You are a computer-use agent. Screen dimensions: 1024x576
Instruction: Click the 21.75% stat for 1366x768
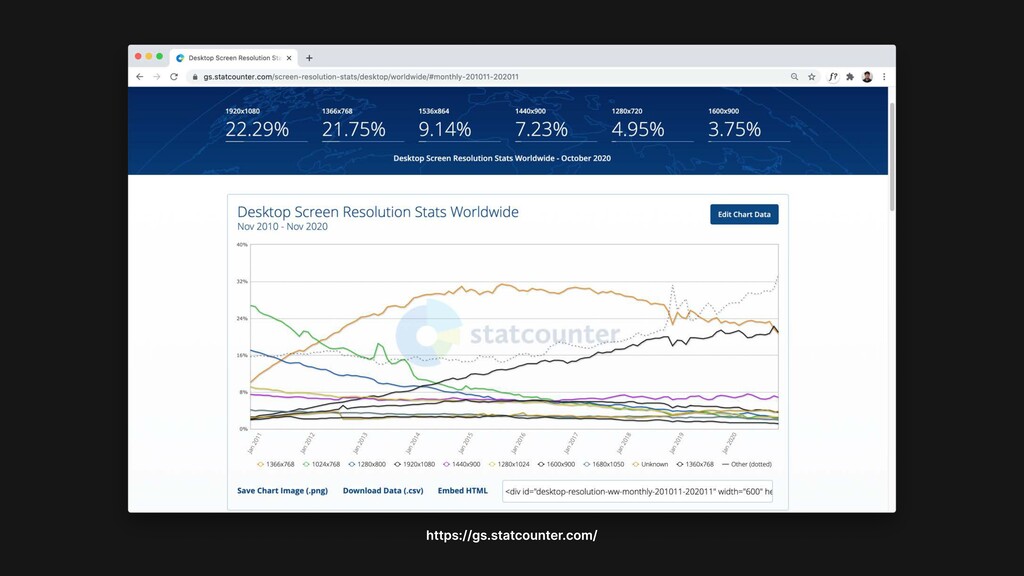click(x=354, y=129)
